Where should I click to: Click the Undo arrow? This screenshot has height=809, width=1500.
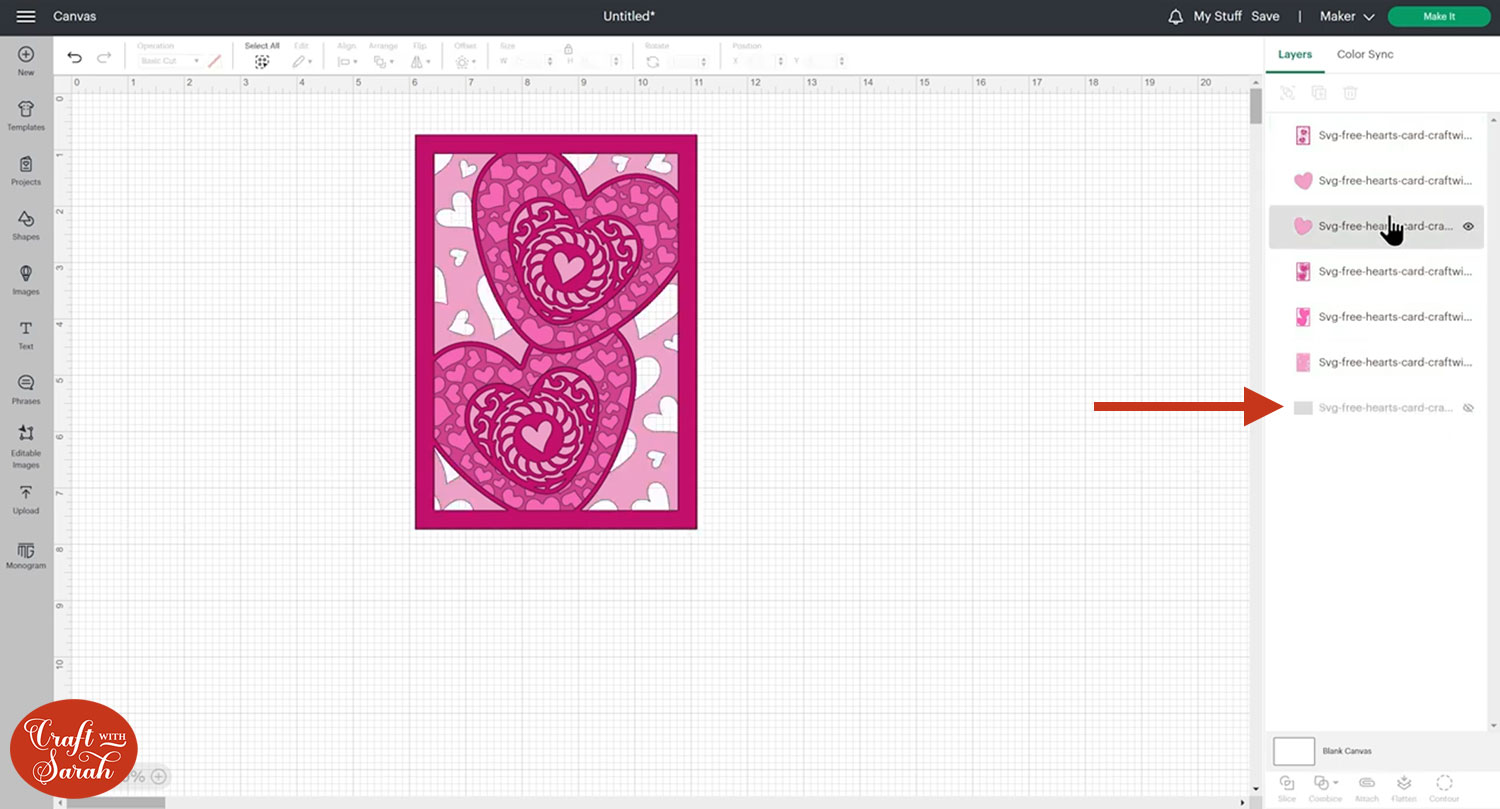point(75,59)
